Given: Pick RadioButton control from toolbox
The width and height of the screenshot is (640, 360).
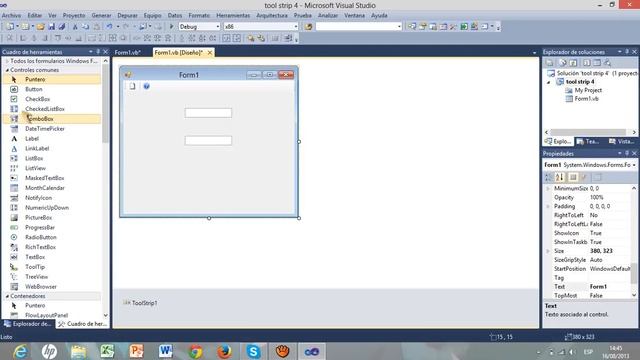Looking at the screenshot, I should click(x=41, y=237).
